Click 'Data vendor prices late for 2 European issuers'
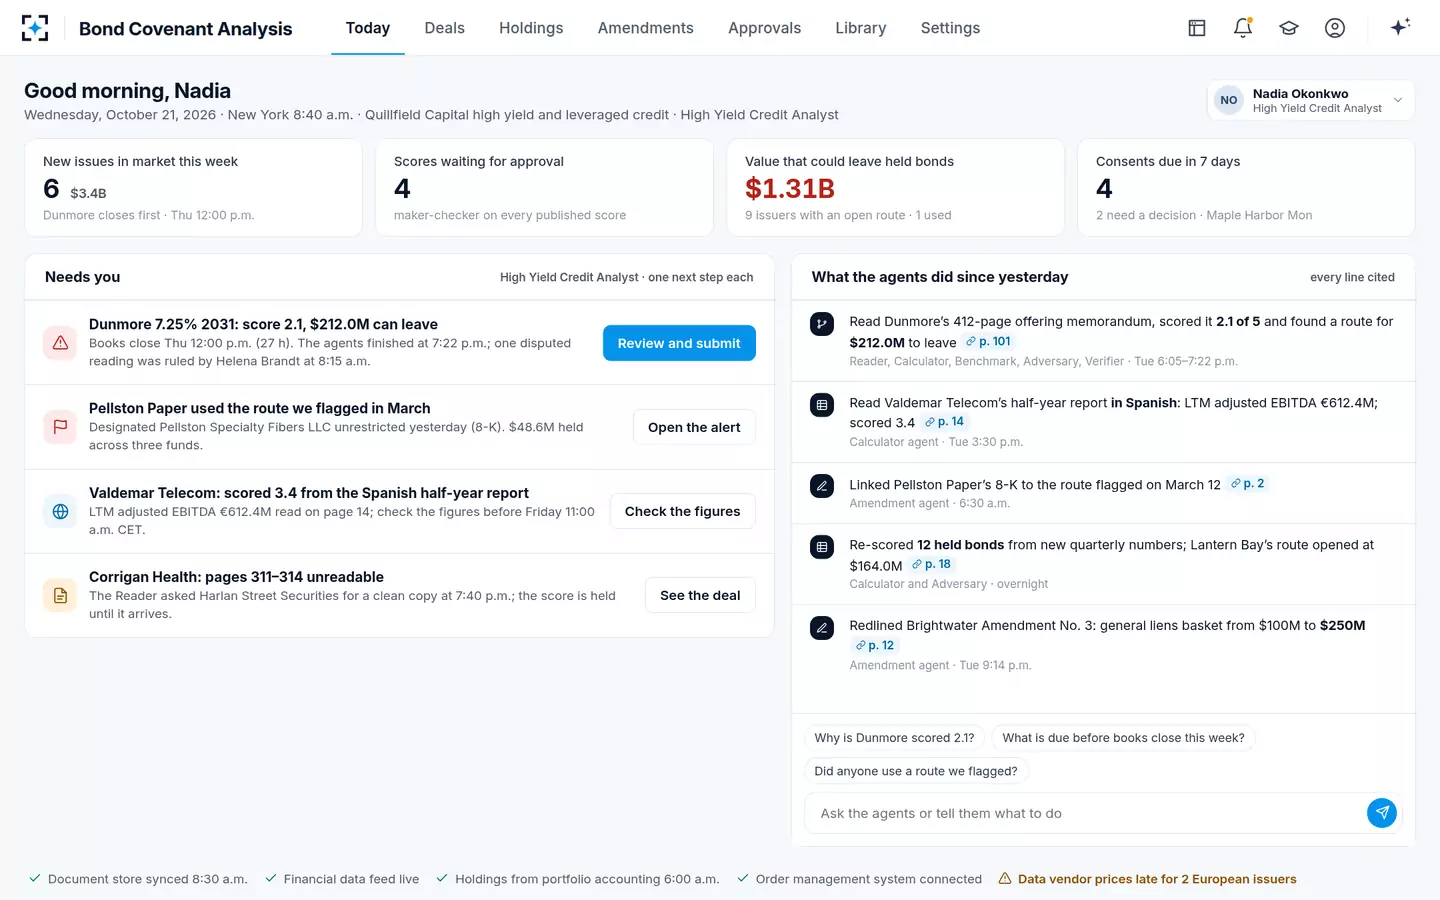 (x=1157, y=879)
